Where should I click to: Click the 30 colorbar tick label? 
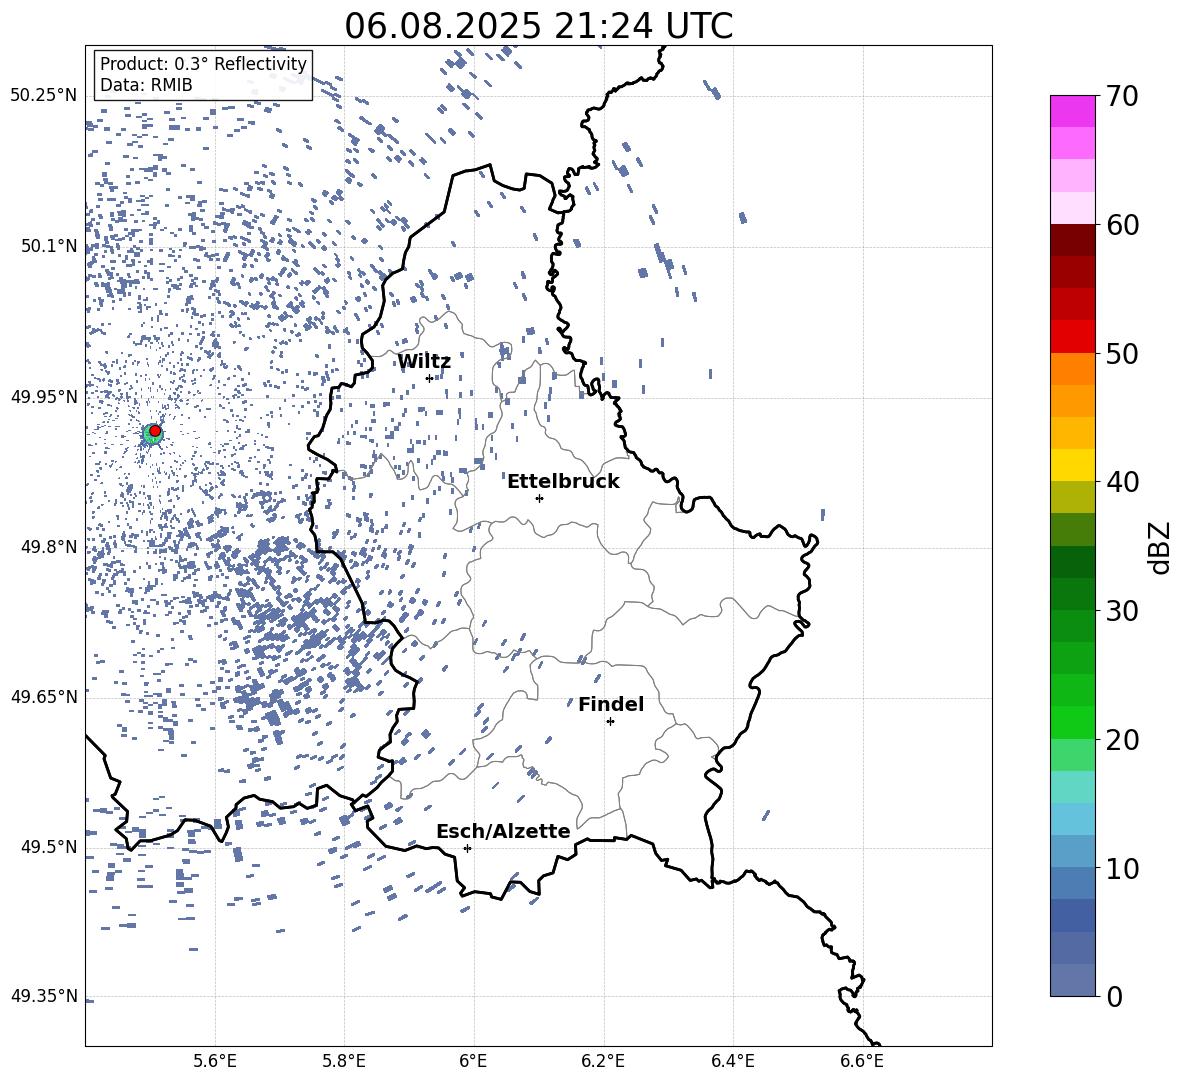tap(1122, 611)
